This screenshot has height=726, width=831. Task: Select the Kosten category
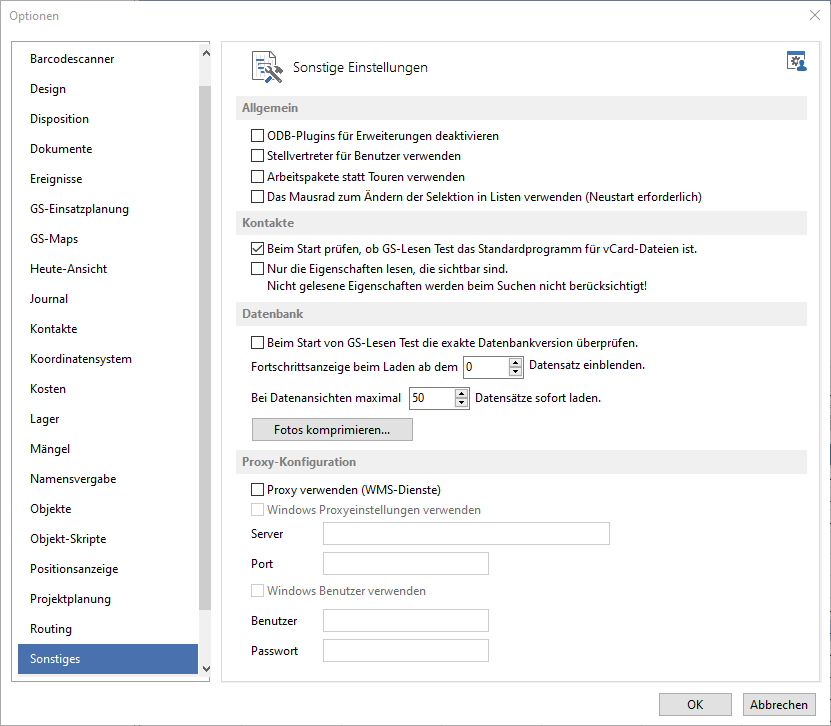(108, 389)
